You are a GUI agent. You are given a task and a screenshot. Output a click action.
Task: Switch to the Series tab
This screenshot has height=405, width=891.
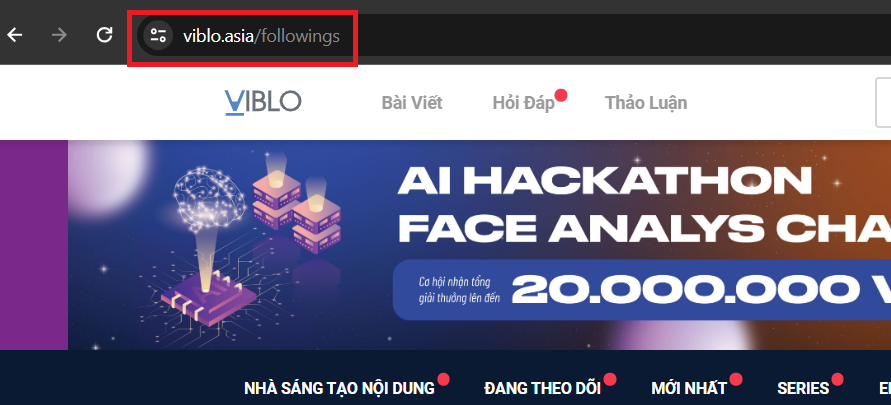(803, 389)
